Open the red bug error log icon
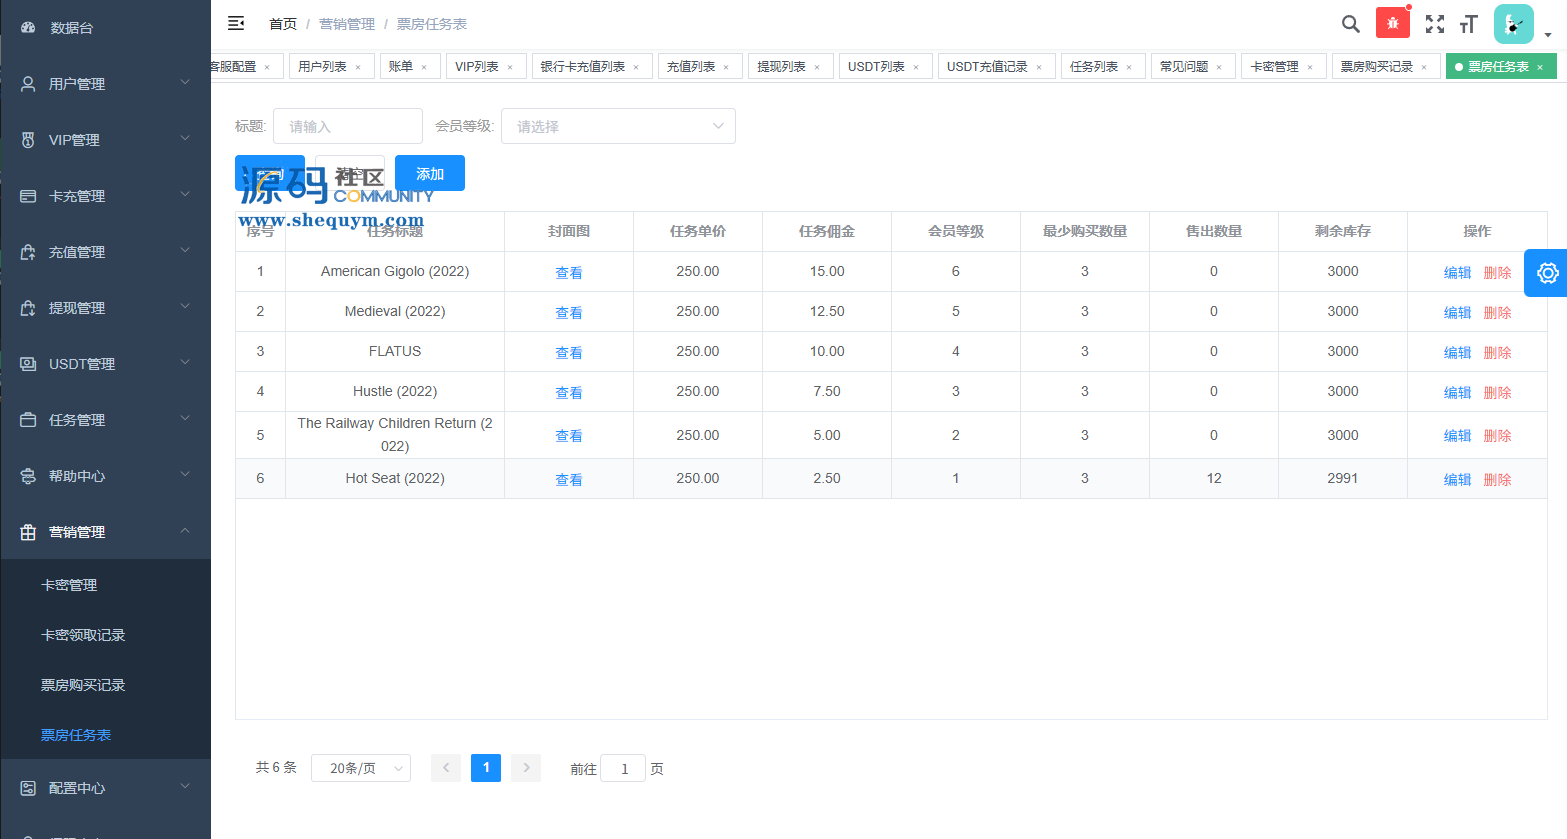This screenshot has width=1567, height=839. (1392, 23)
